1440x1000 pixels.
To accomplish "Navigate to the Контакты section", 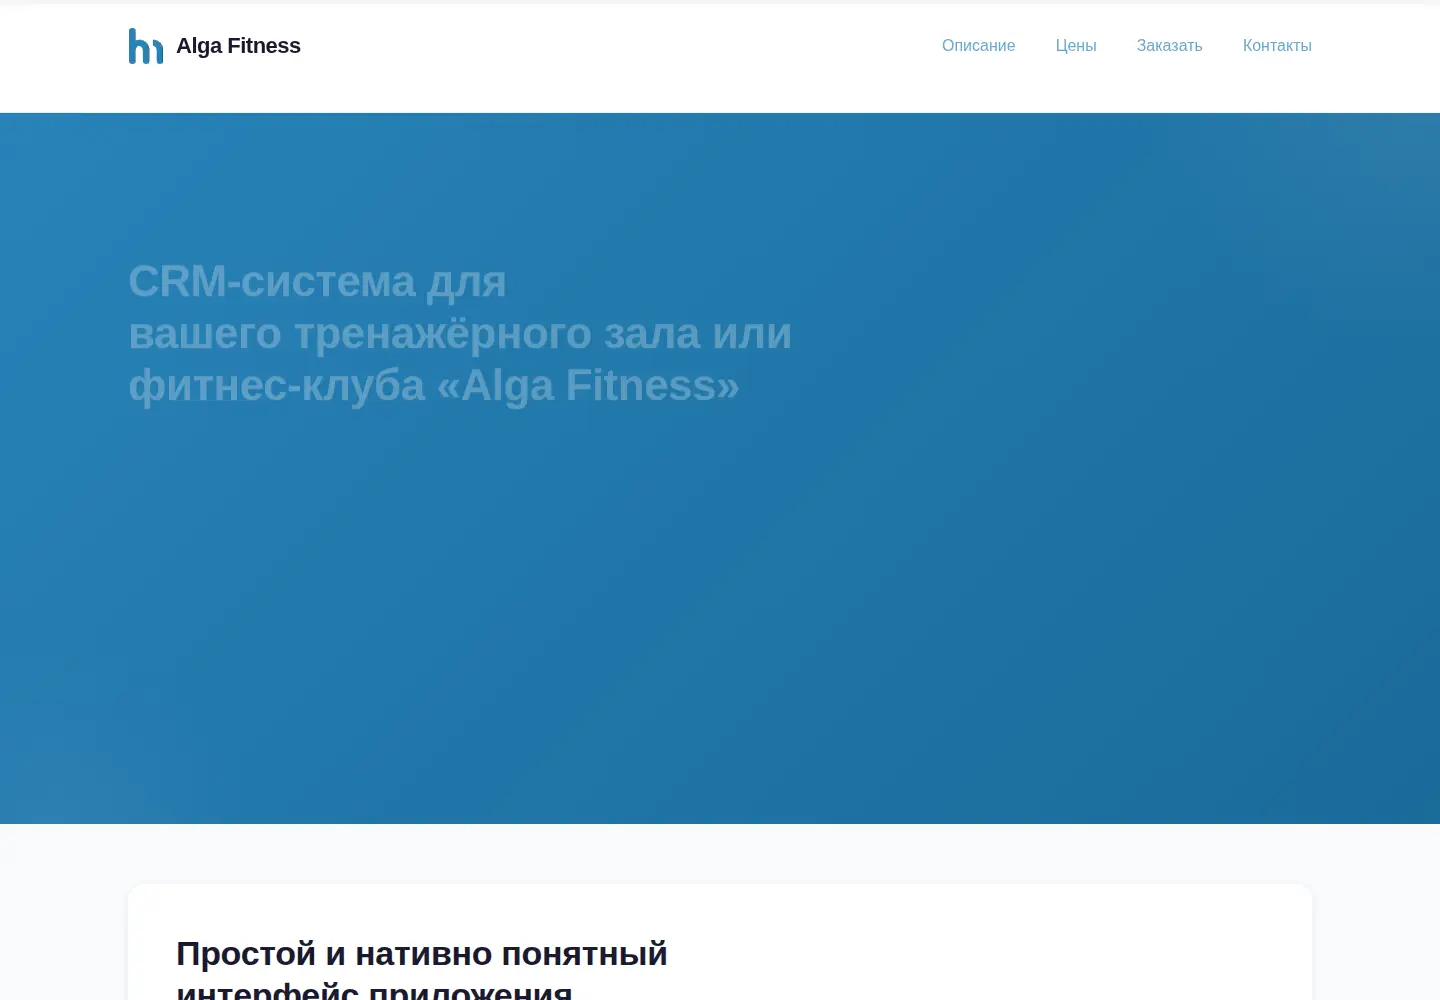I will 1277,46.
